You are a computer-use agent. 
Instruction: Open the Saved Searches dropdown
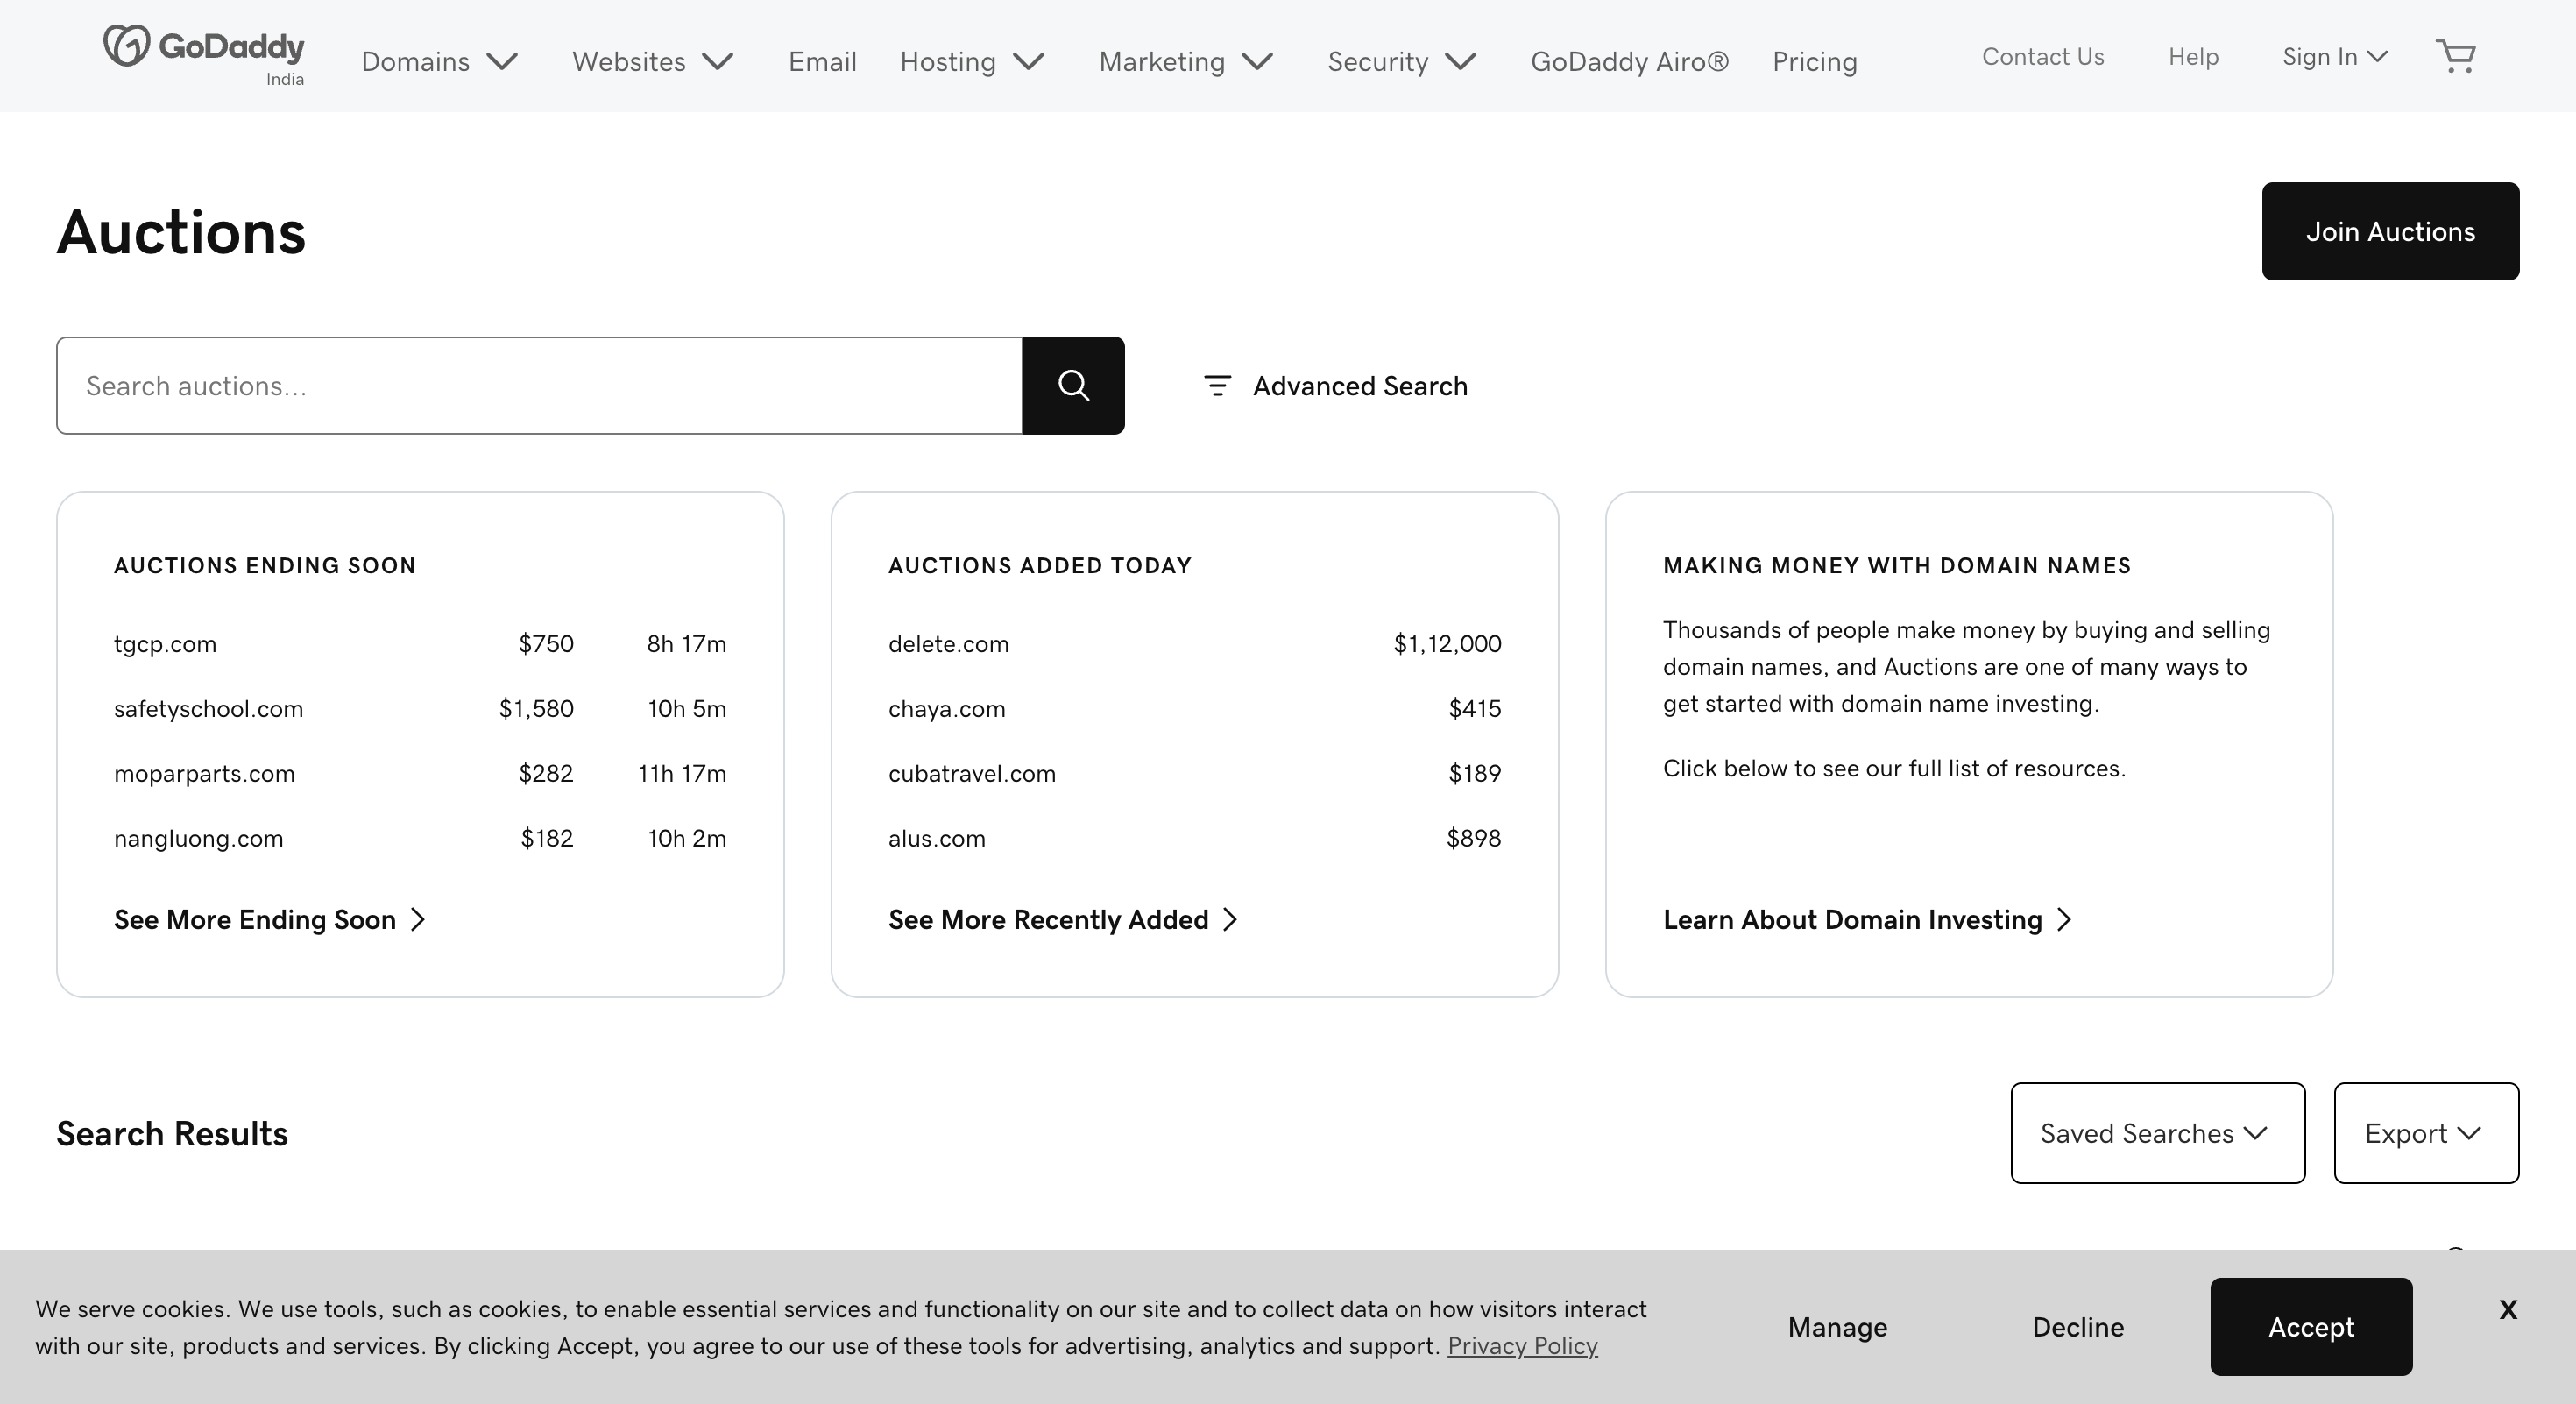(x=2157, y=1133)
